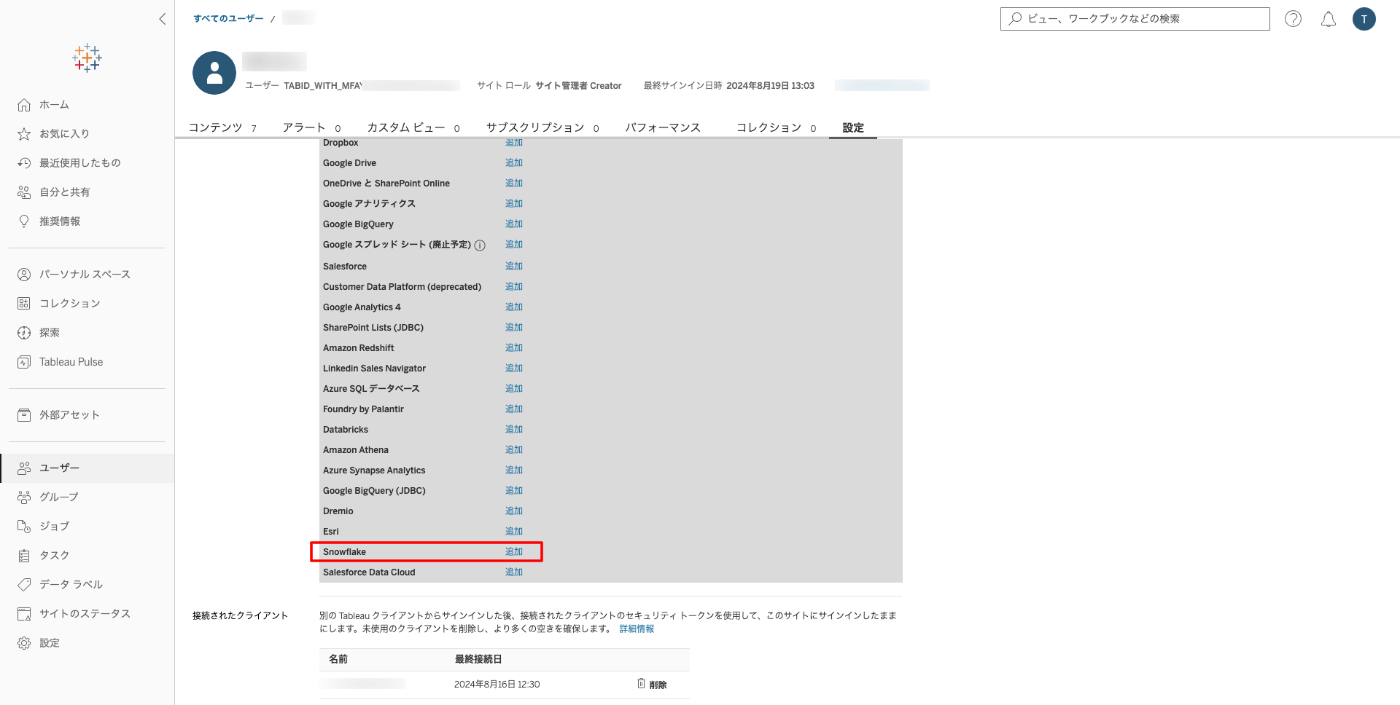Click 追加 for Azure Synapse Analytics
Screen dimensions: 1400x705
pos(514,470)
